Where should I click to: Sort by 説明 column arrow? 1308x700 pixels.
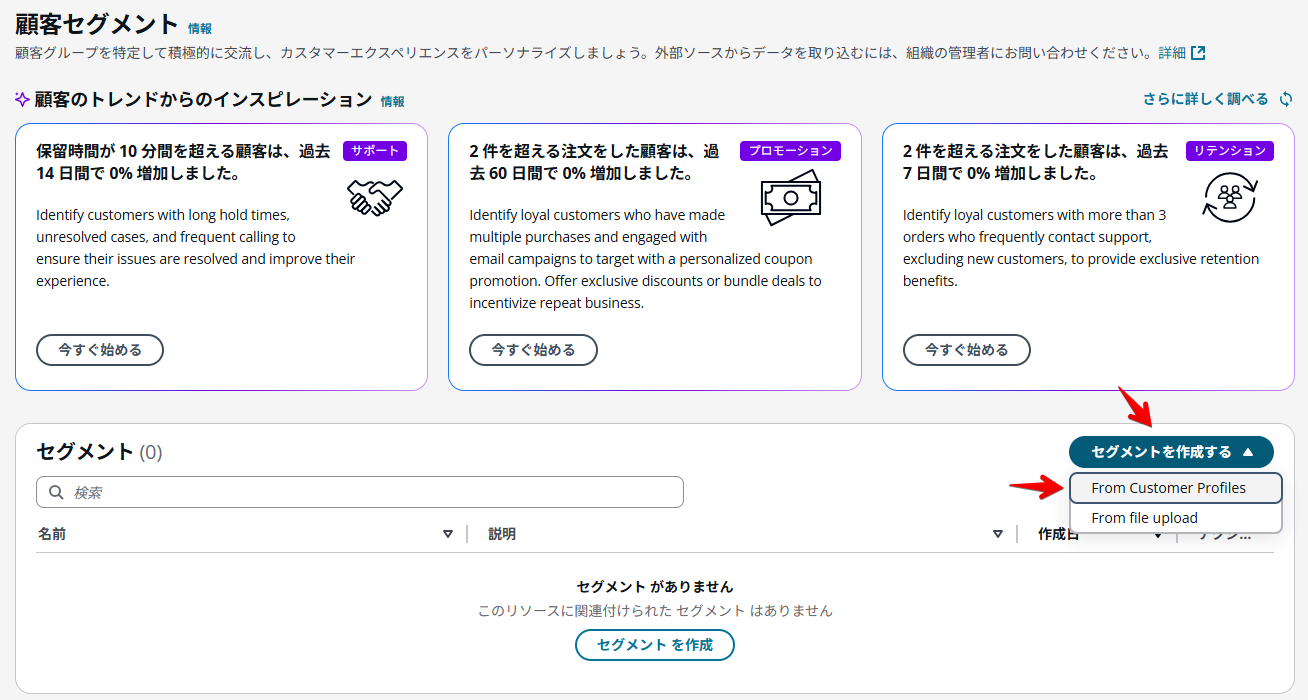pyautogui.click(x=997, y=534)
